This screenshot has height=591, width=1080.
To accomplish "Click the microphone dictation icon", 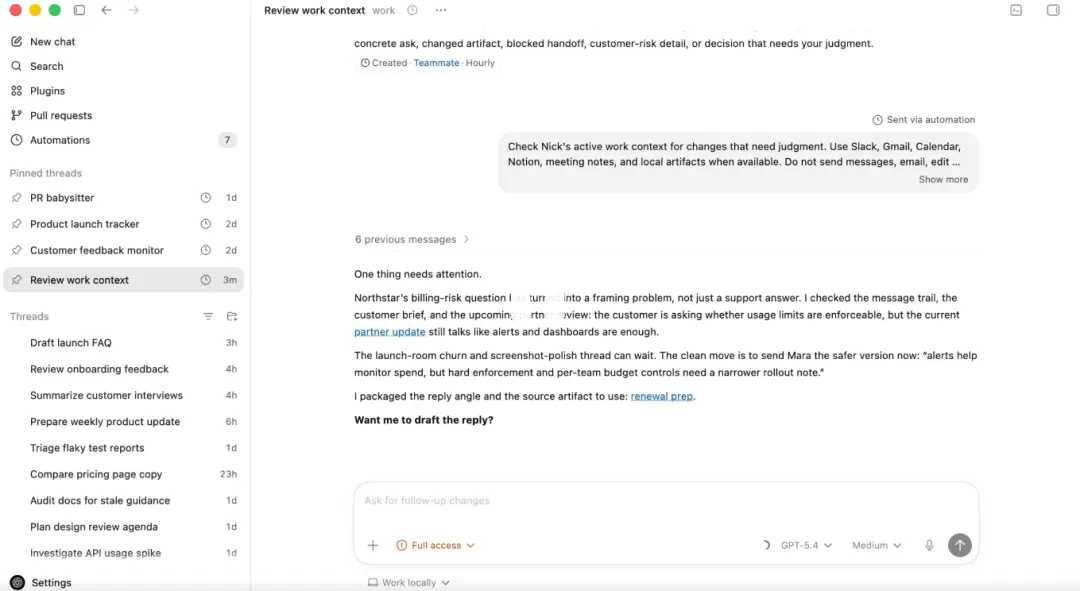I will pyautogui.click(x=929, y=545).
